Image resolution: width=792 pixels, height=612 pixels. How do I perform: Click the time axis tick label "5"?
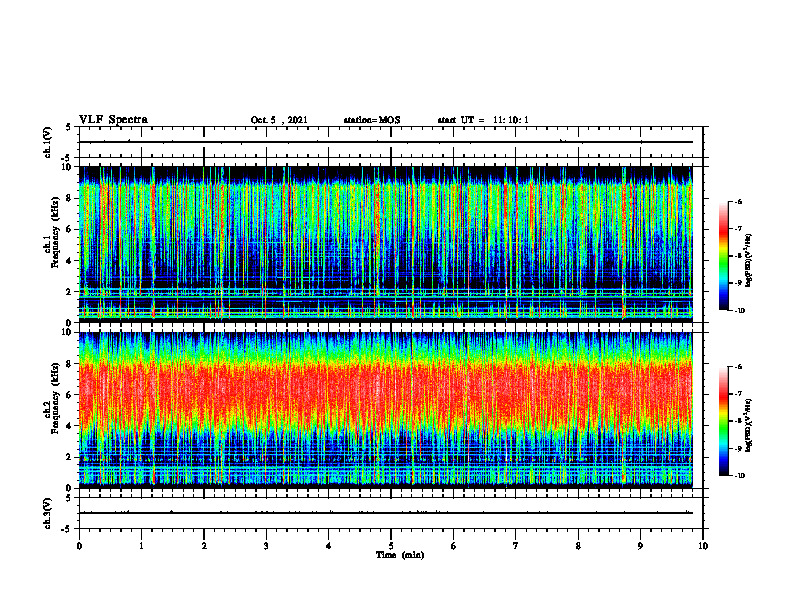pos(391,546)
